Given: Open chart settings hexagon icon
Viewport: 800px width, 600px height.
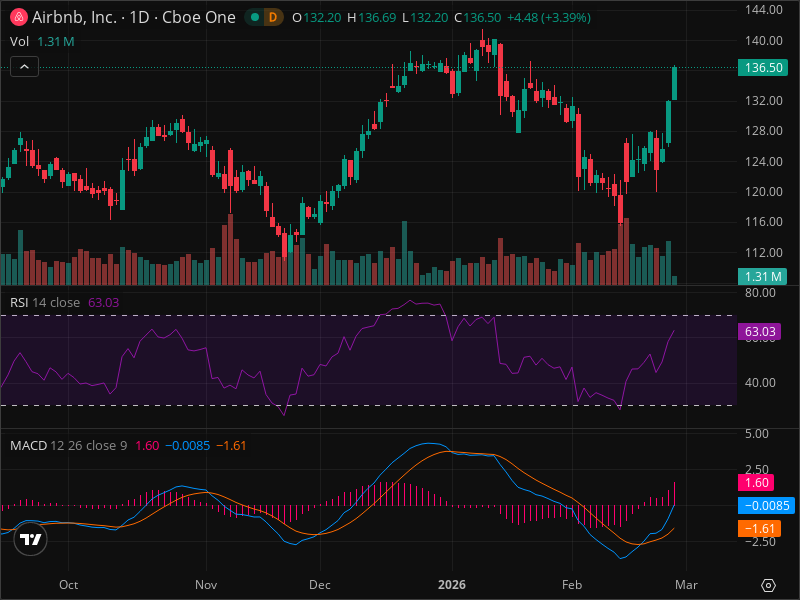Looking at the screenshot, I should [x=768, y=585].
